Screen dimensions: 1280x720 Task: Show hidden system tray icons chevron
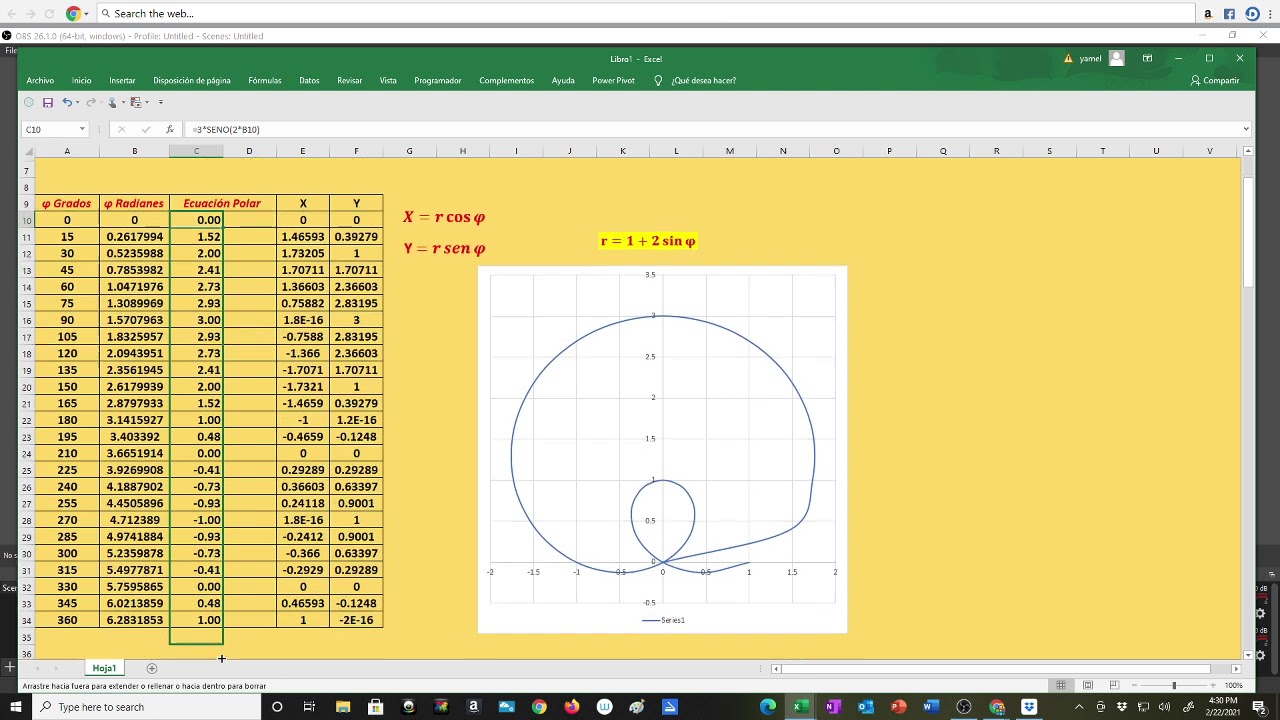(x=1079, y=707)
